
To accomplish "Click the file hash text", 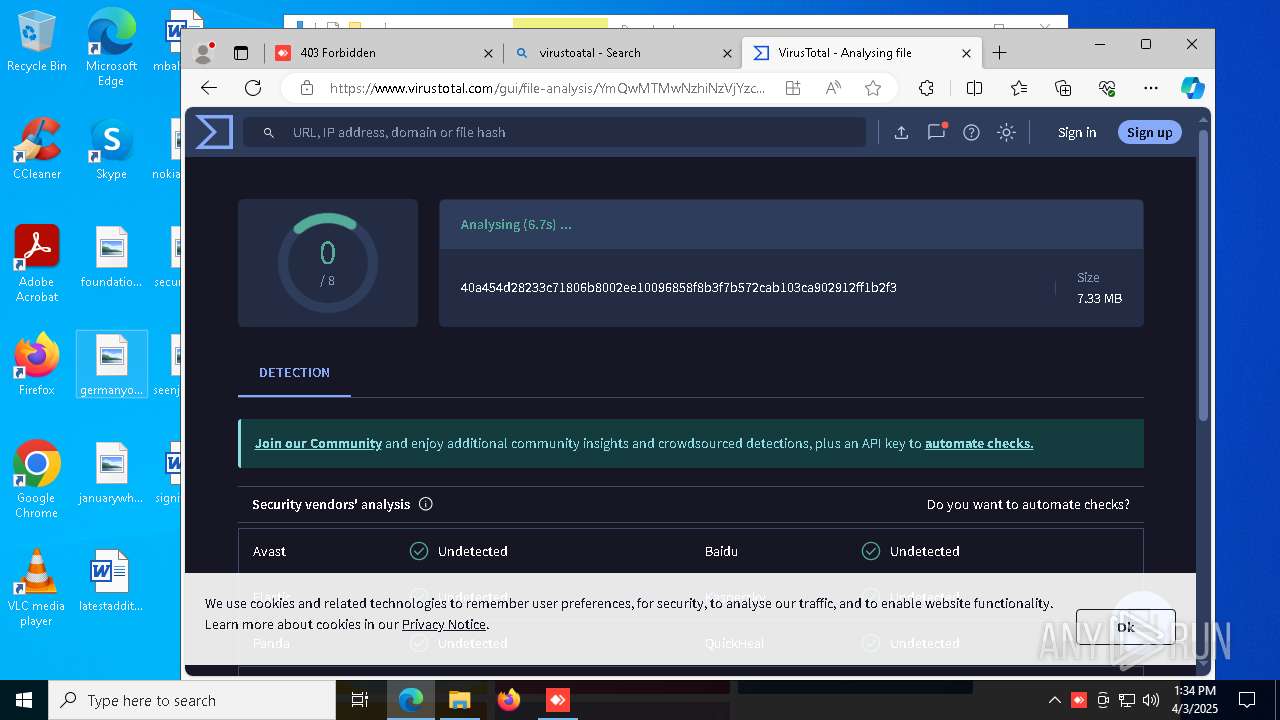I will [x=678, y=287].
